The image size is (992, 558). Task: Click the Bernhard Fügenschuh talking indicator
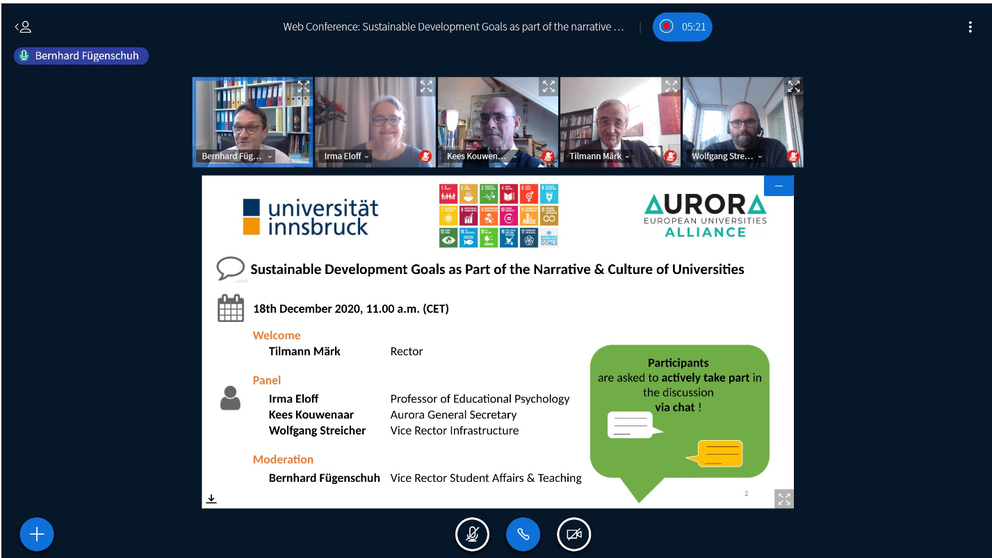click(x=81, y=56)
